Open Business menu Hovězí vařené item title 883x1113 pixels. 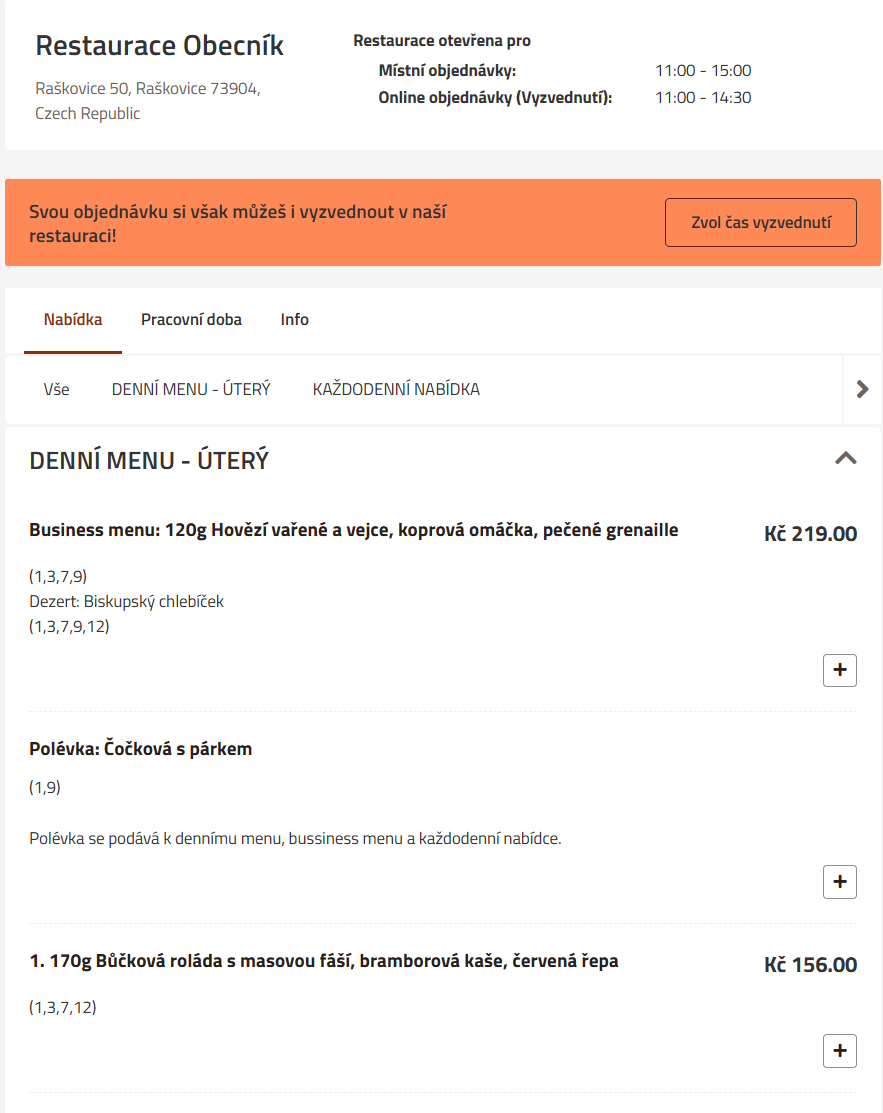pos(354,530)
